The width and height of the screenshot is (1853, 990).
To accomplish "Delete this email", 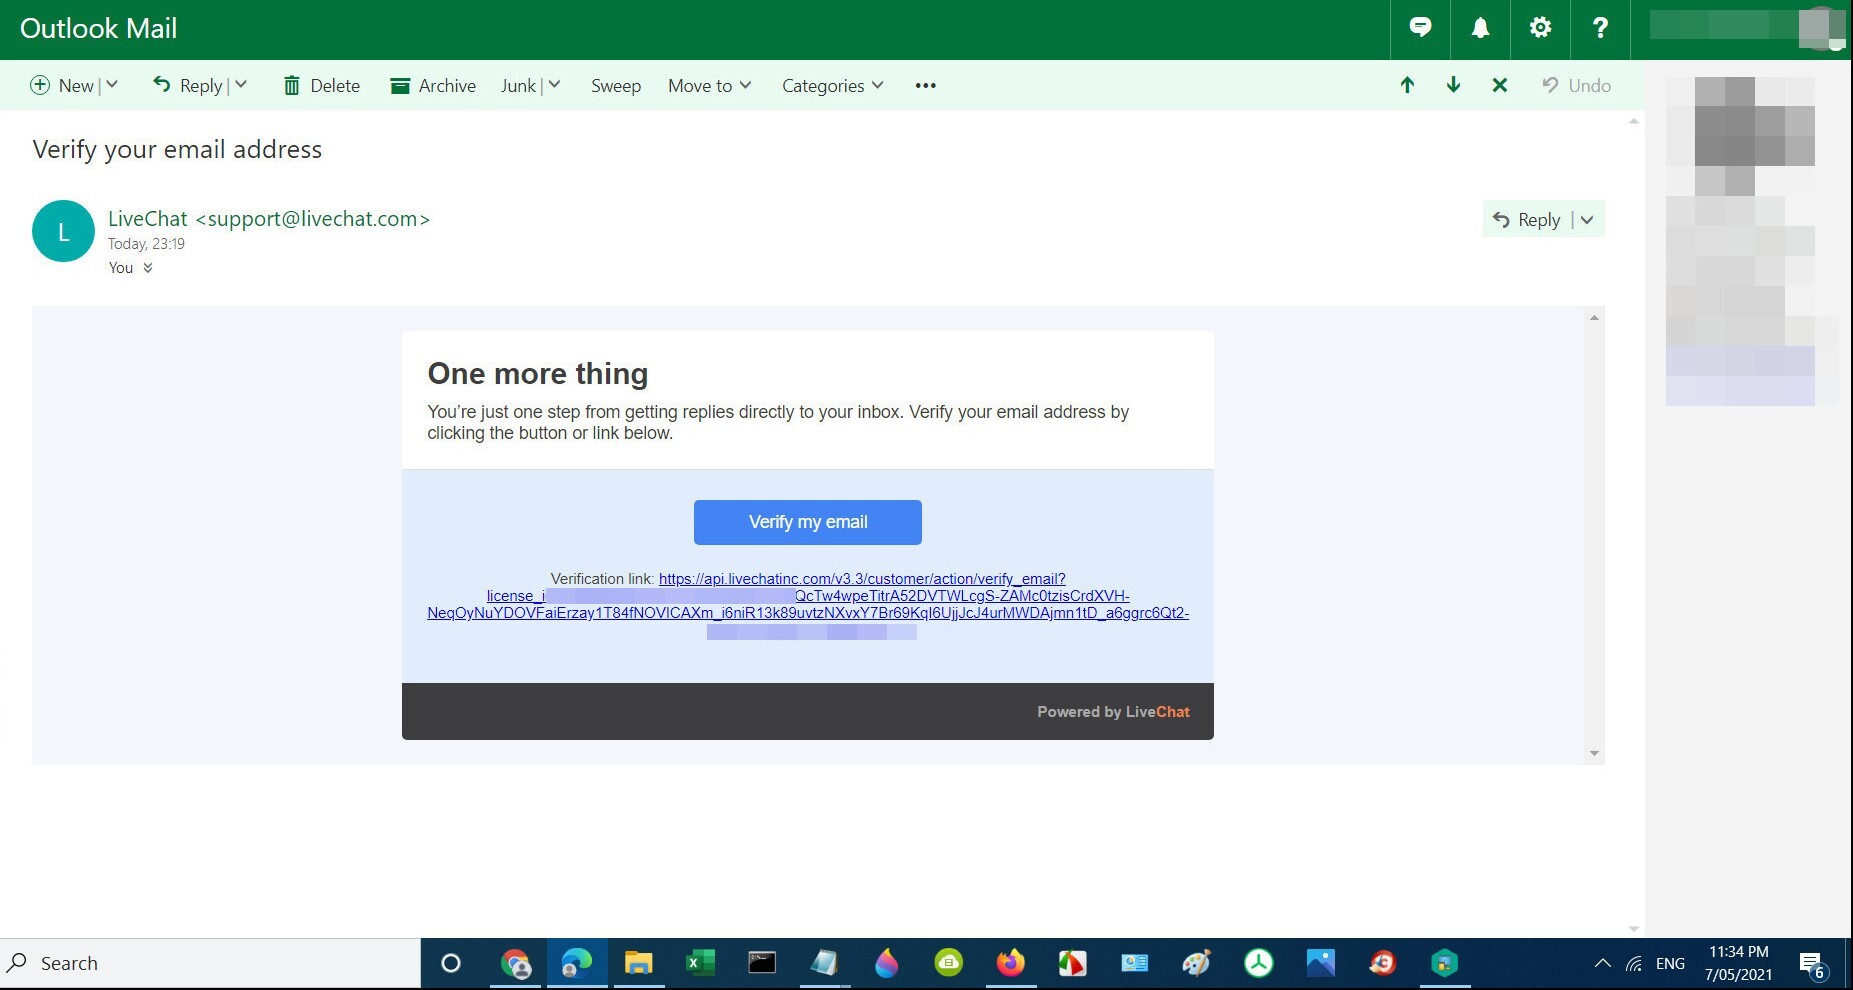I will 321,85.
